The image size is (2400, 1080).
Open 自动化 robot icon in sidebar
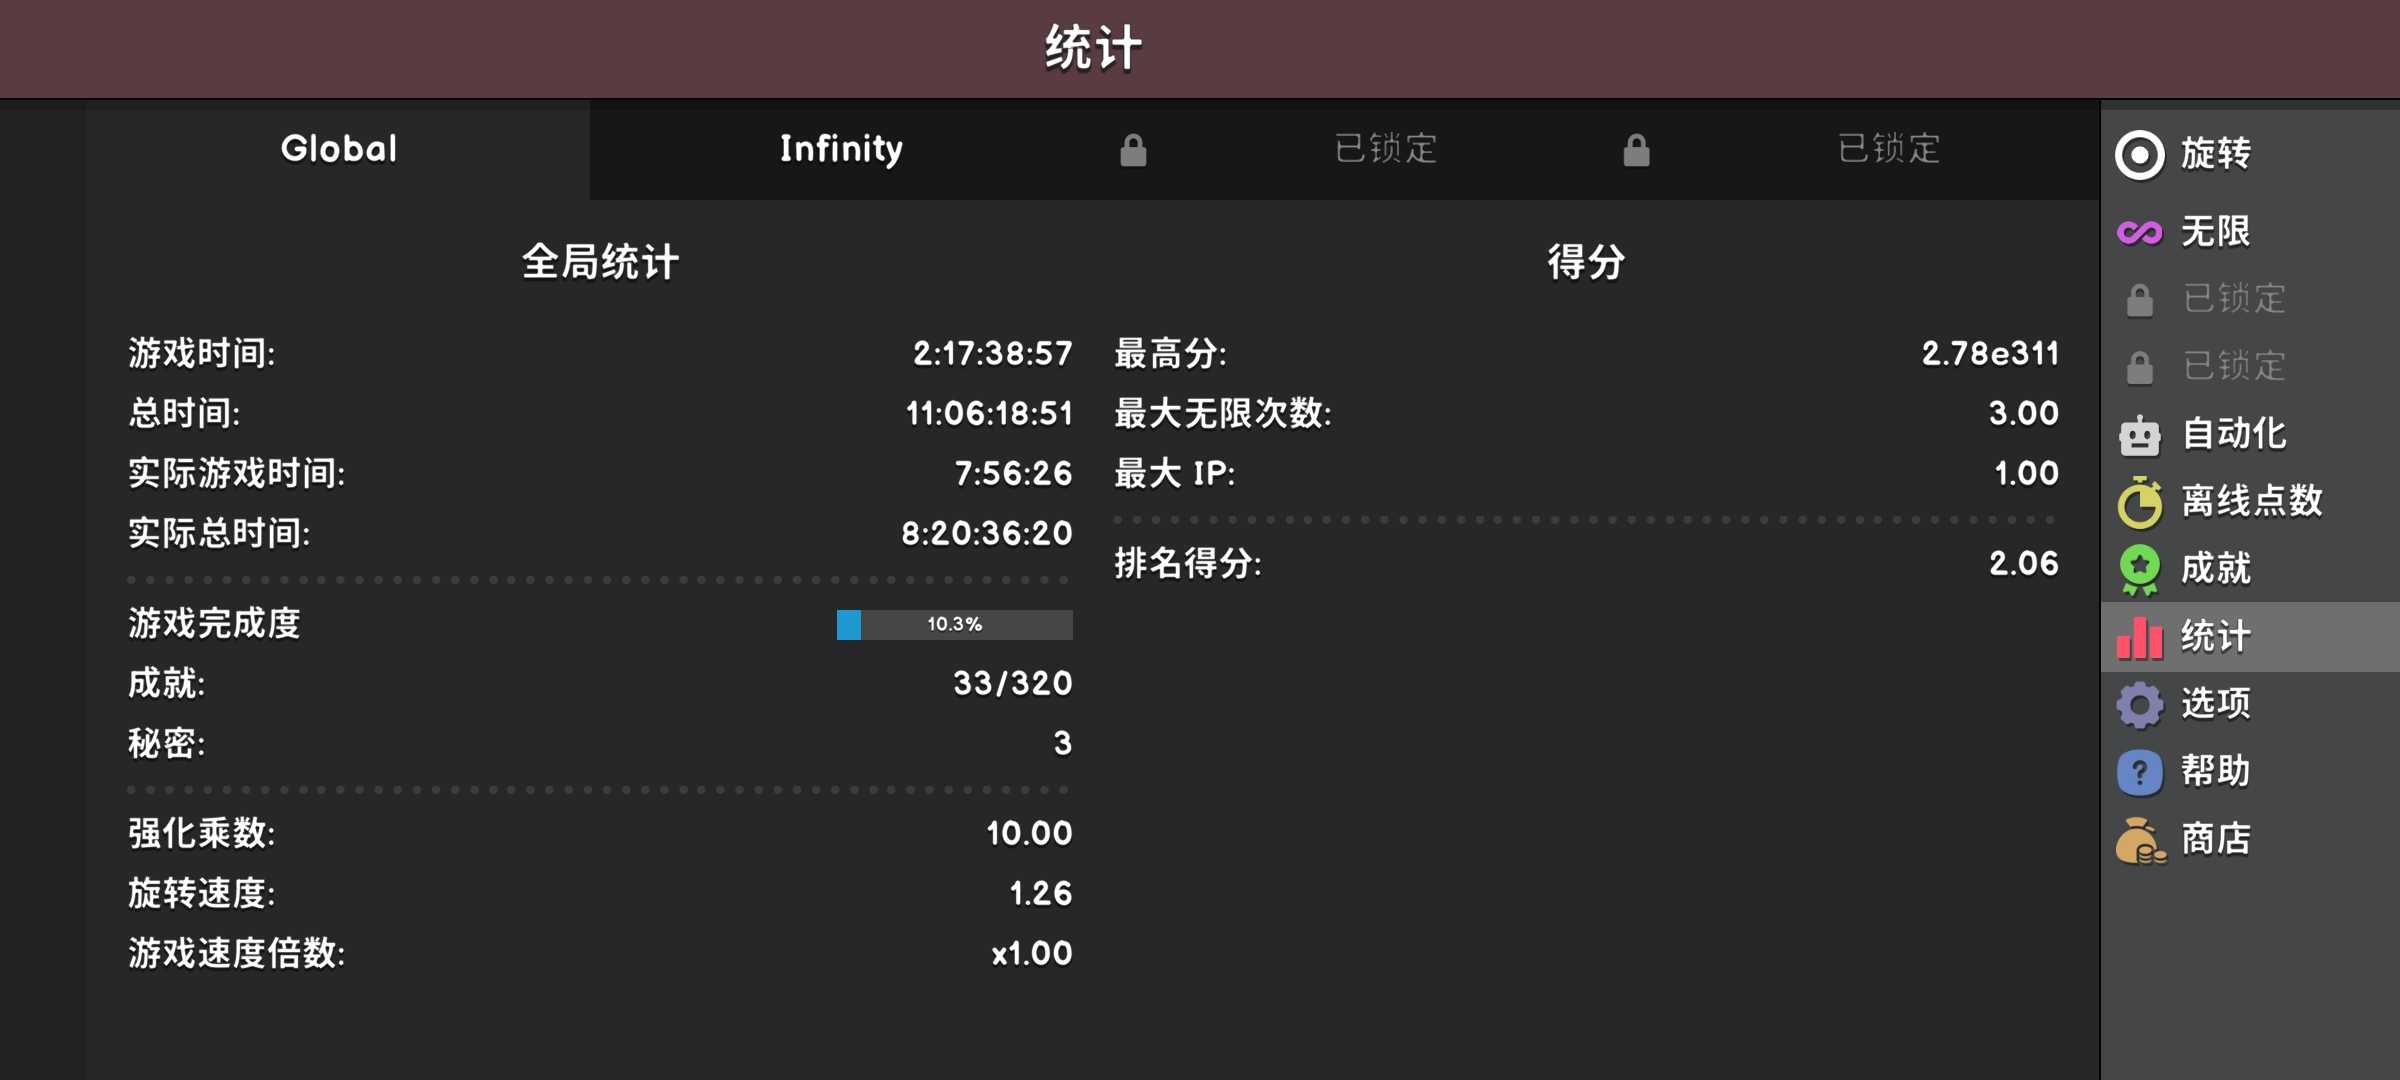[x=2140, y=435]
